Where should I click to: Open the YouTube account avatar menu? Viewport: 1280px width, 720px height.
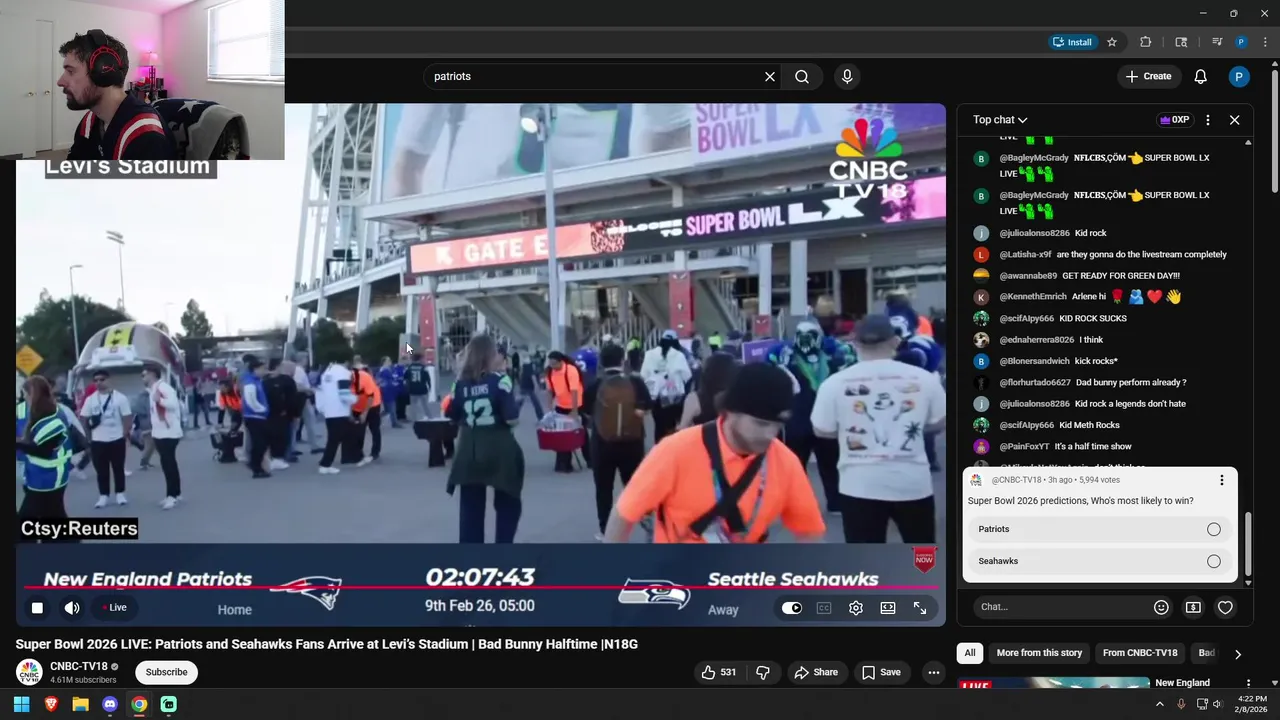[x=1239, y=76]
